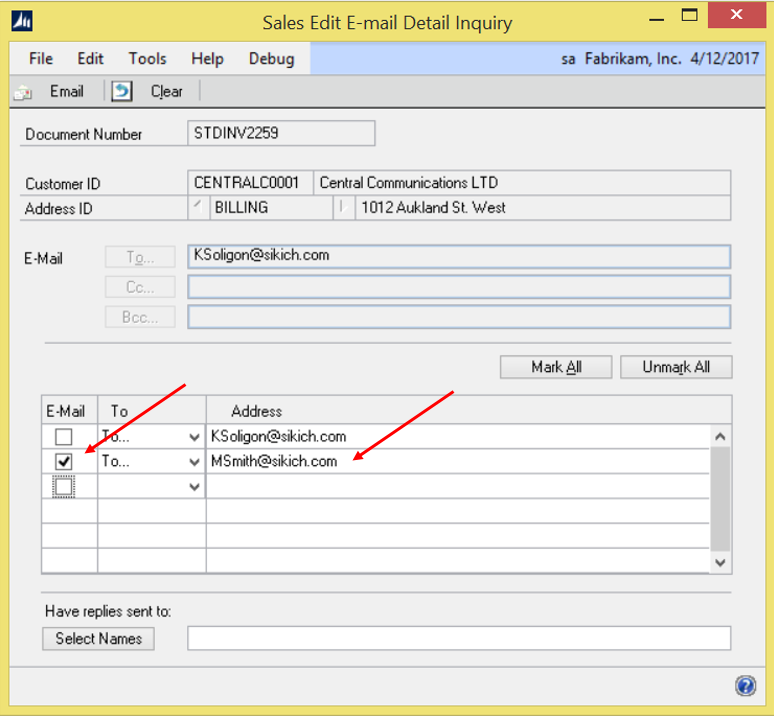Open the File menu
This screenshot has width=774, height=716.
[41, 59]
